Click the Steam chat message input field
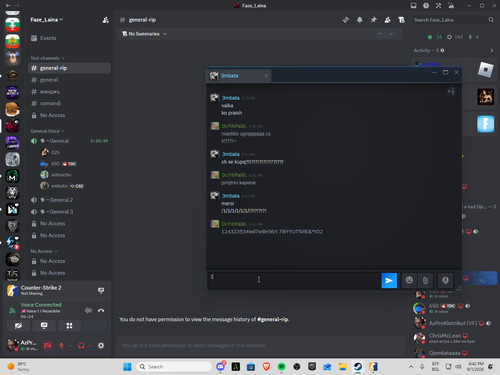This screenshot has height=375, width=500. [295, 280]
